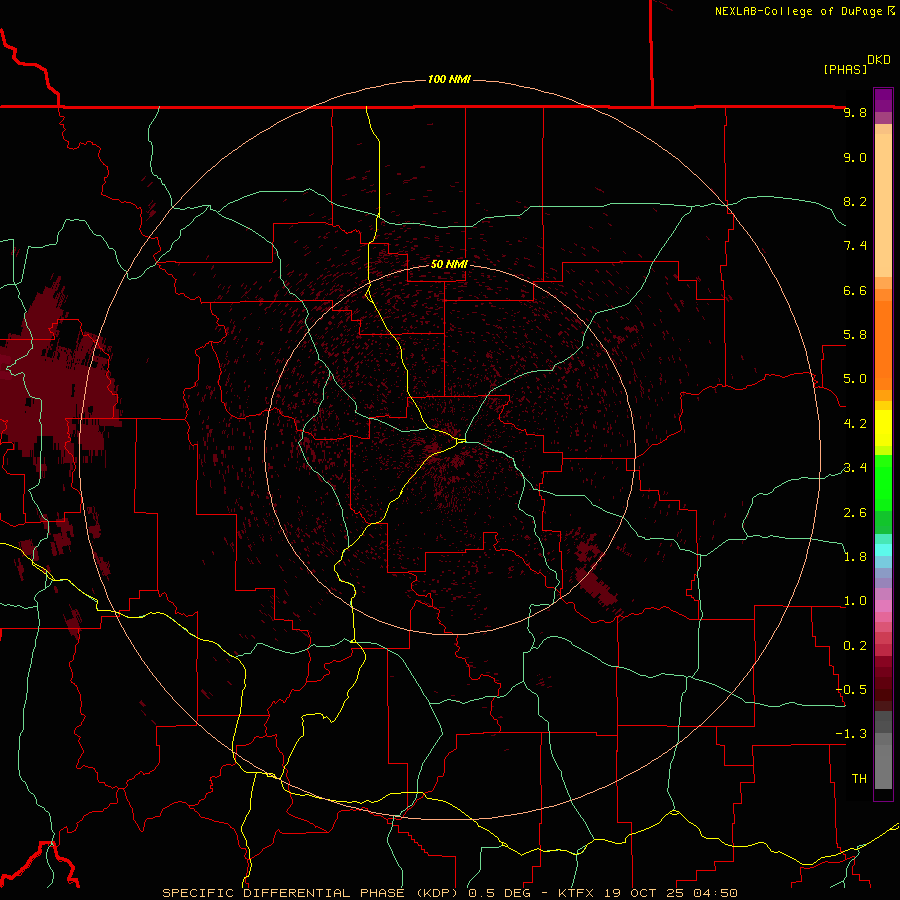Viewport: 900px width, 900px height.
Task: Click the 6.6 value on the color scale
Action: (855, 290)
